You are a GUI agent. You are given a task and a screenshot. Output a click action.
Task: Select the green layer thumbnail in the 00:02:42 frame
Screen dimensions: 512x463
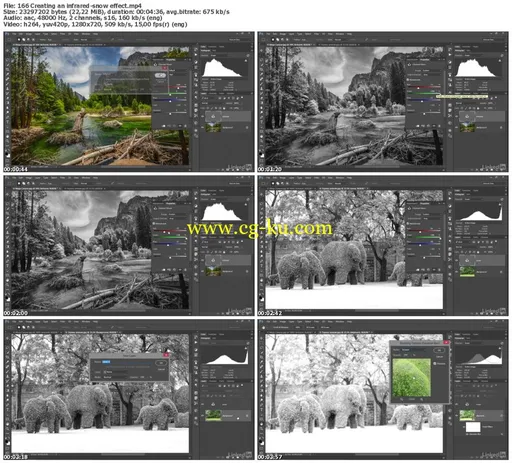coord(467,272)
